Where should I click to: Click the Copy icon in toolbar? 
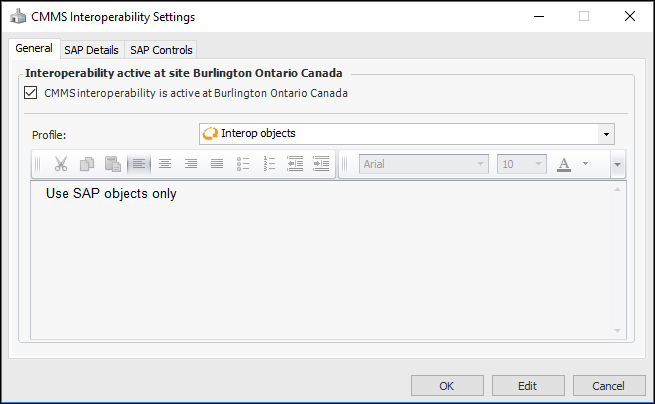87,164
